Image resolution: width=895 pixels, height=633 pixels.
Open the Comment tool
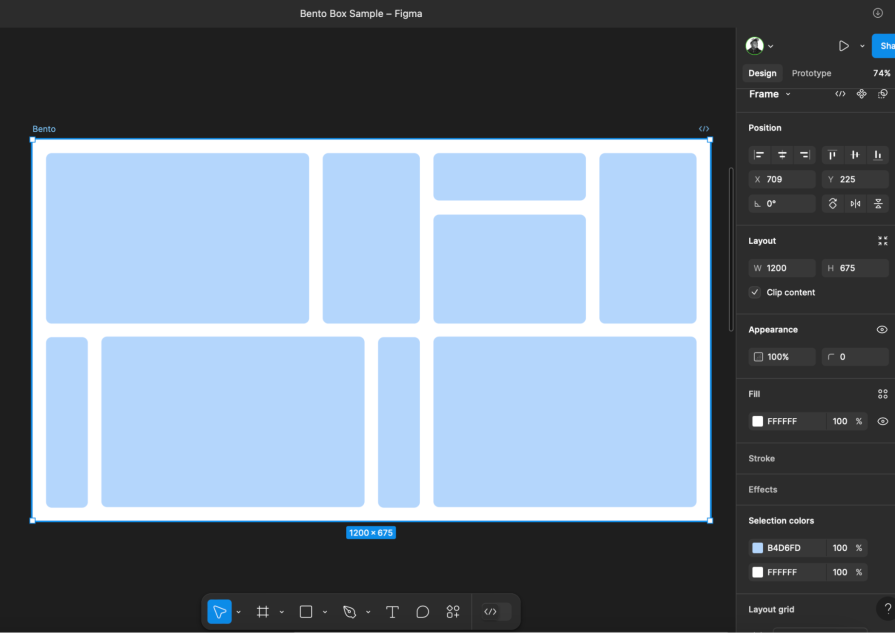(422, 611)
